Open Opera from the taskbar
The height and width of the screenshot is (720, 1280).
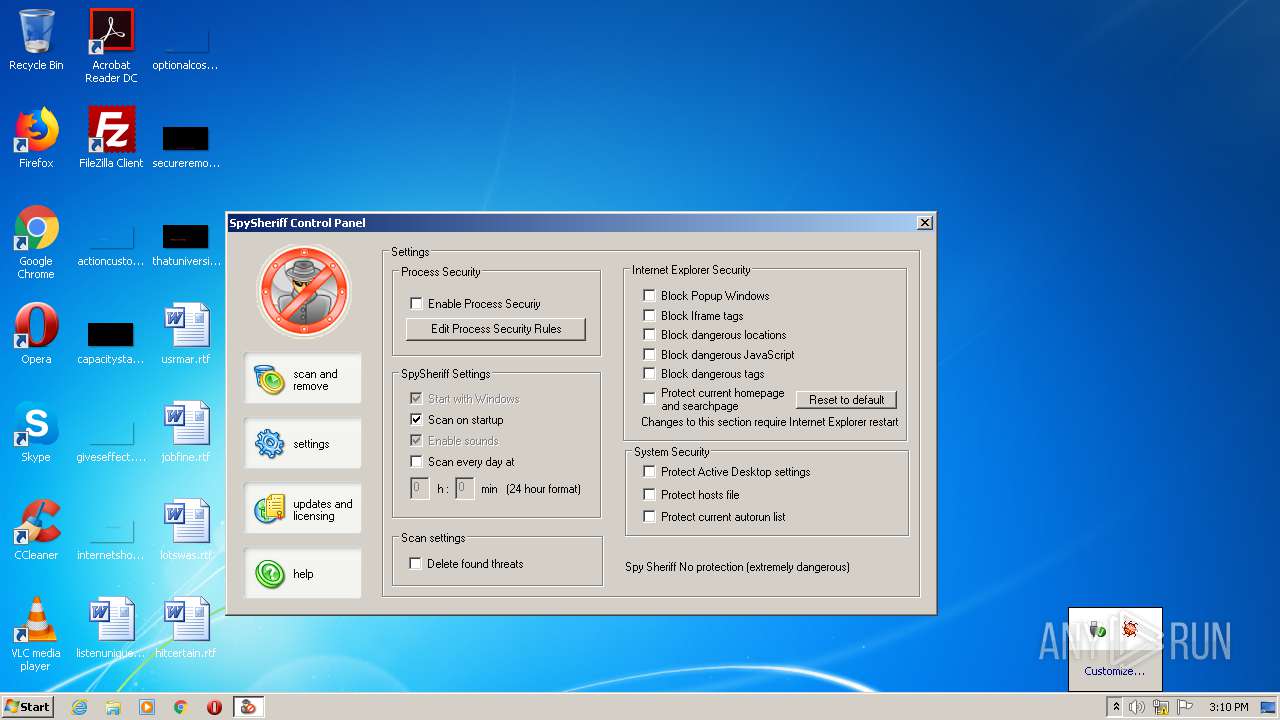(x=214, y=707)
